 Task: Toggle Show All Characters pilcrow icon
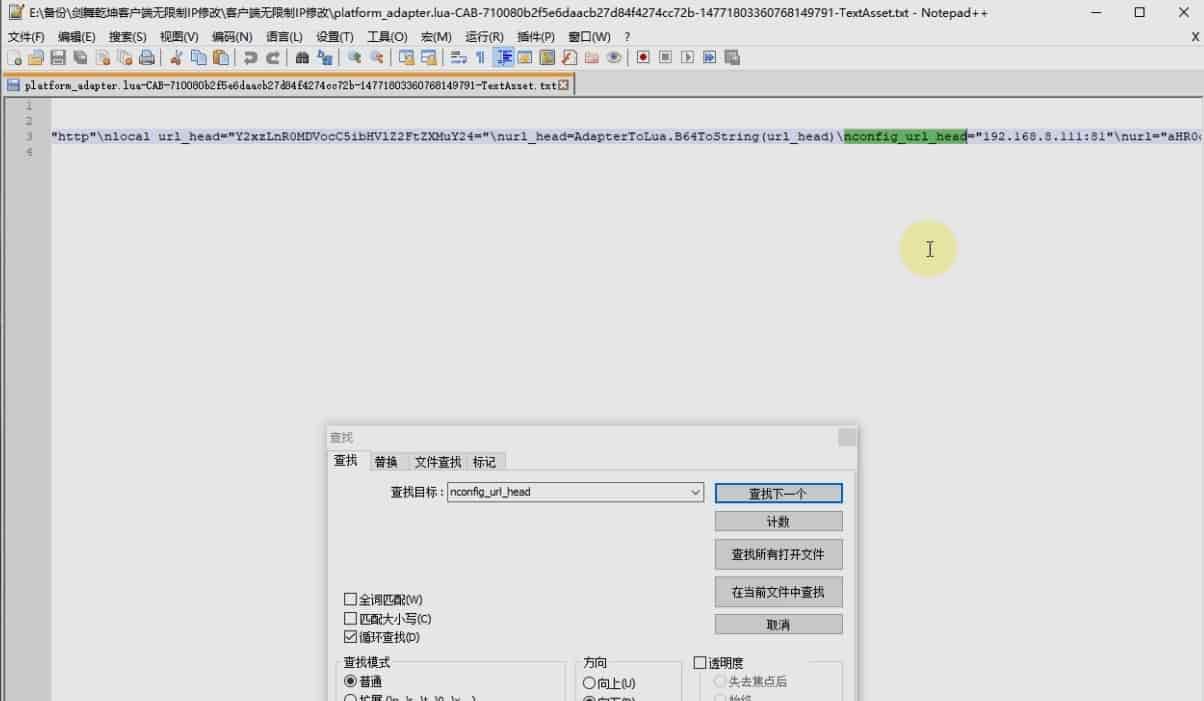(480, 58)
